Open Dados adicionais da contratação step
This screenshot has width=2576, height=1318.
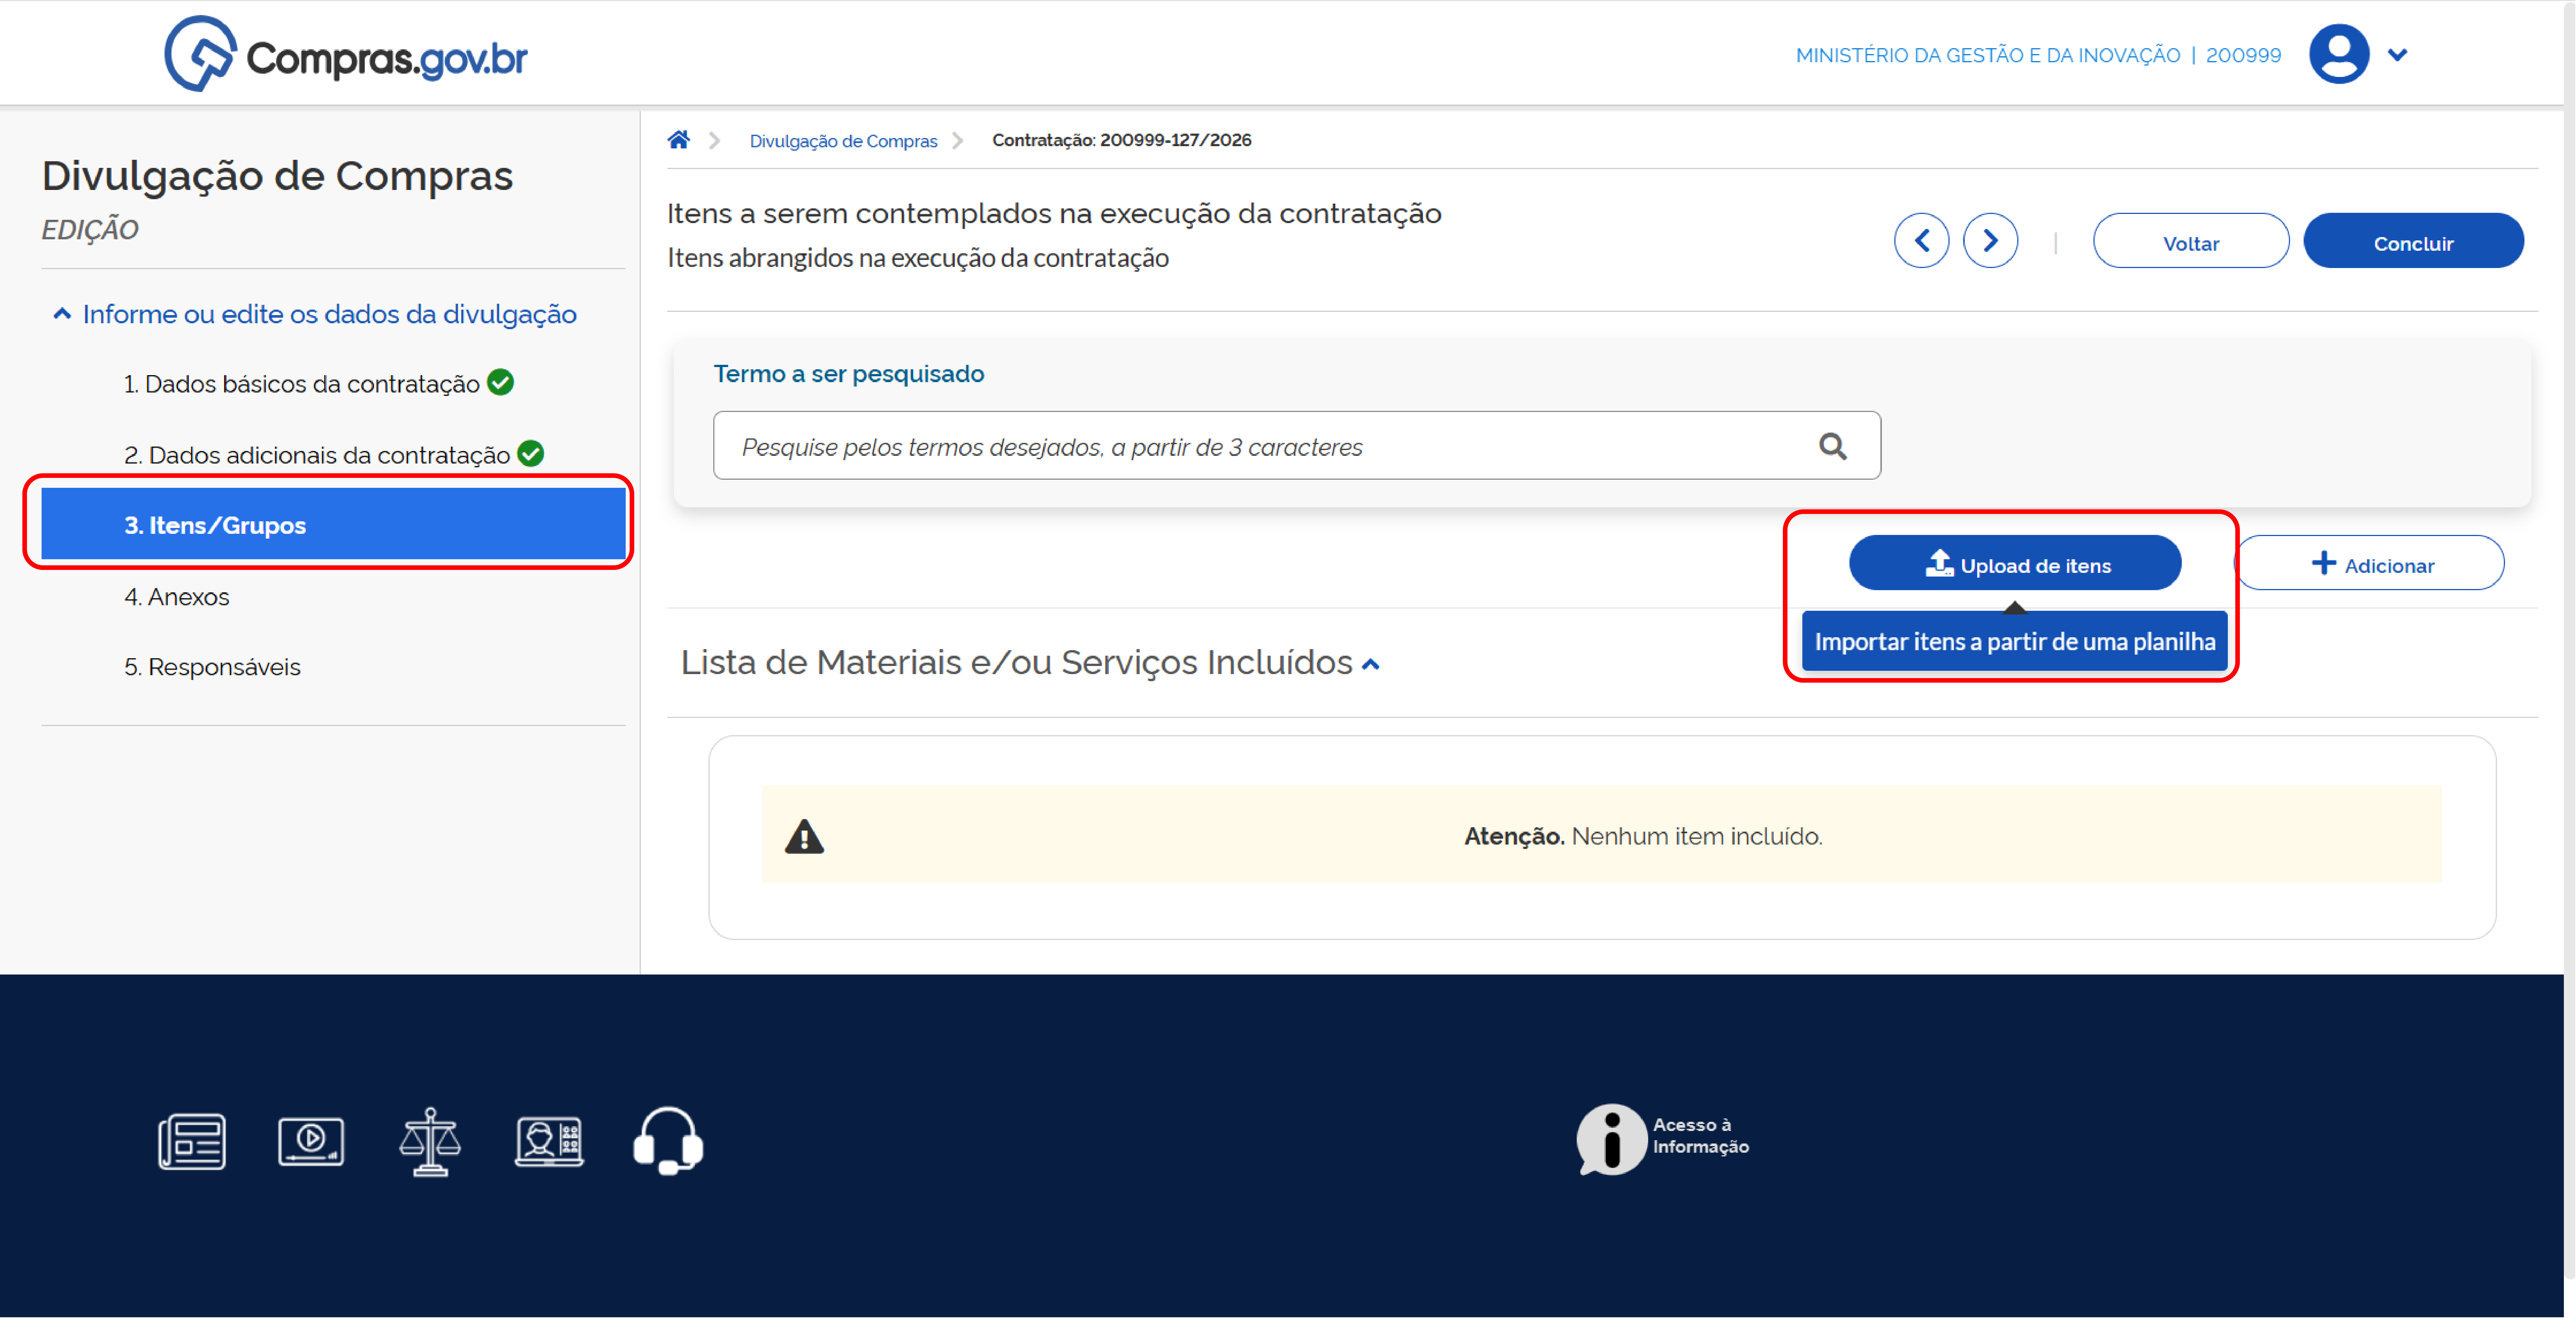tap(317, 455)
